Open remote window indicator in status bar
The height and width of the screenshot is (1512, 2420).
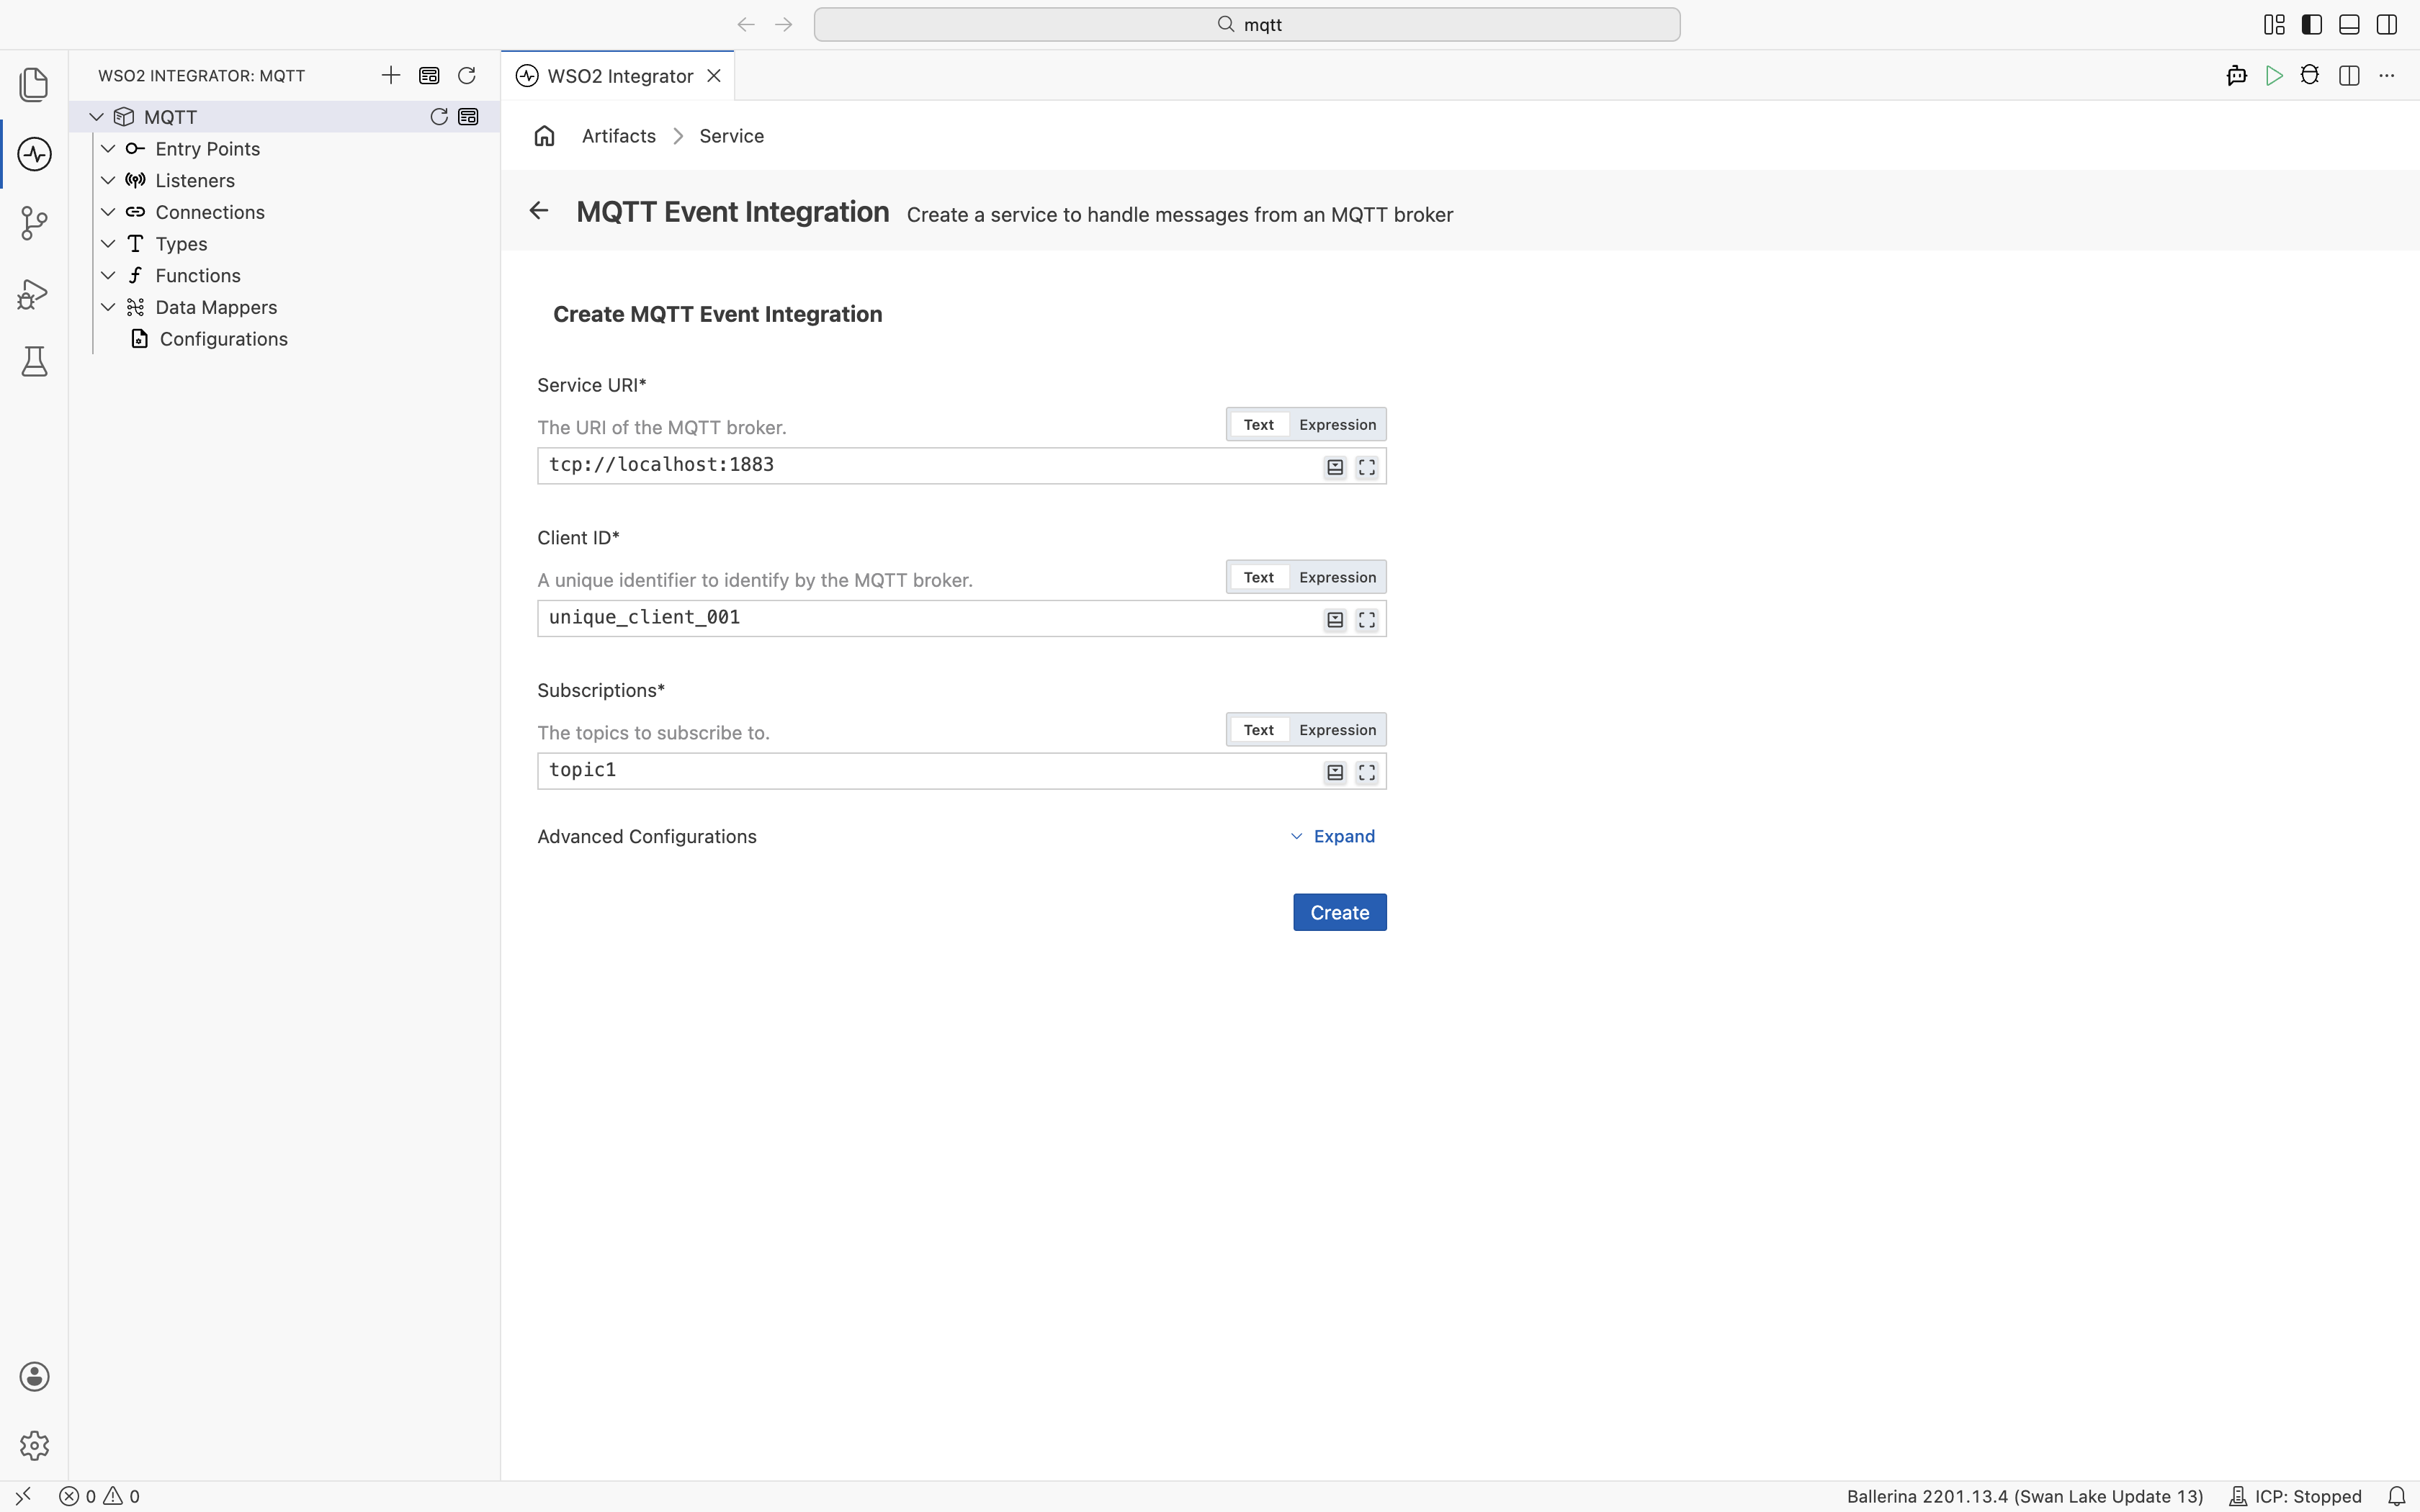pyautogui.click(x=23, y=1496)
